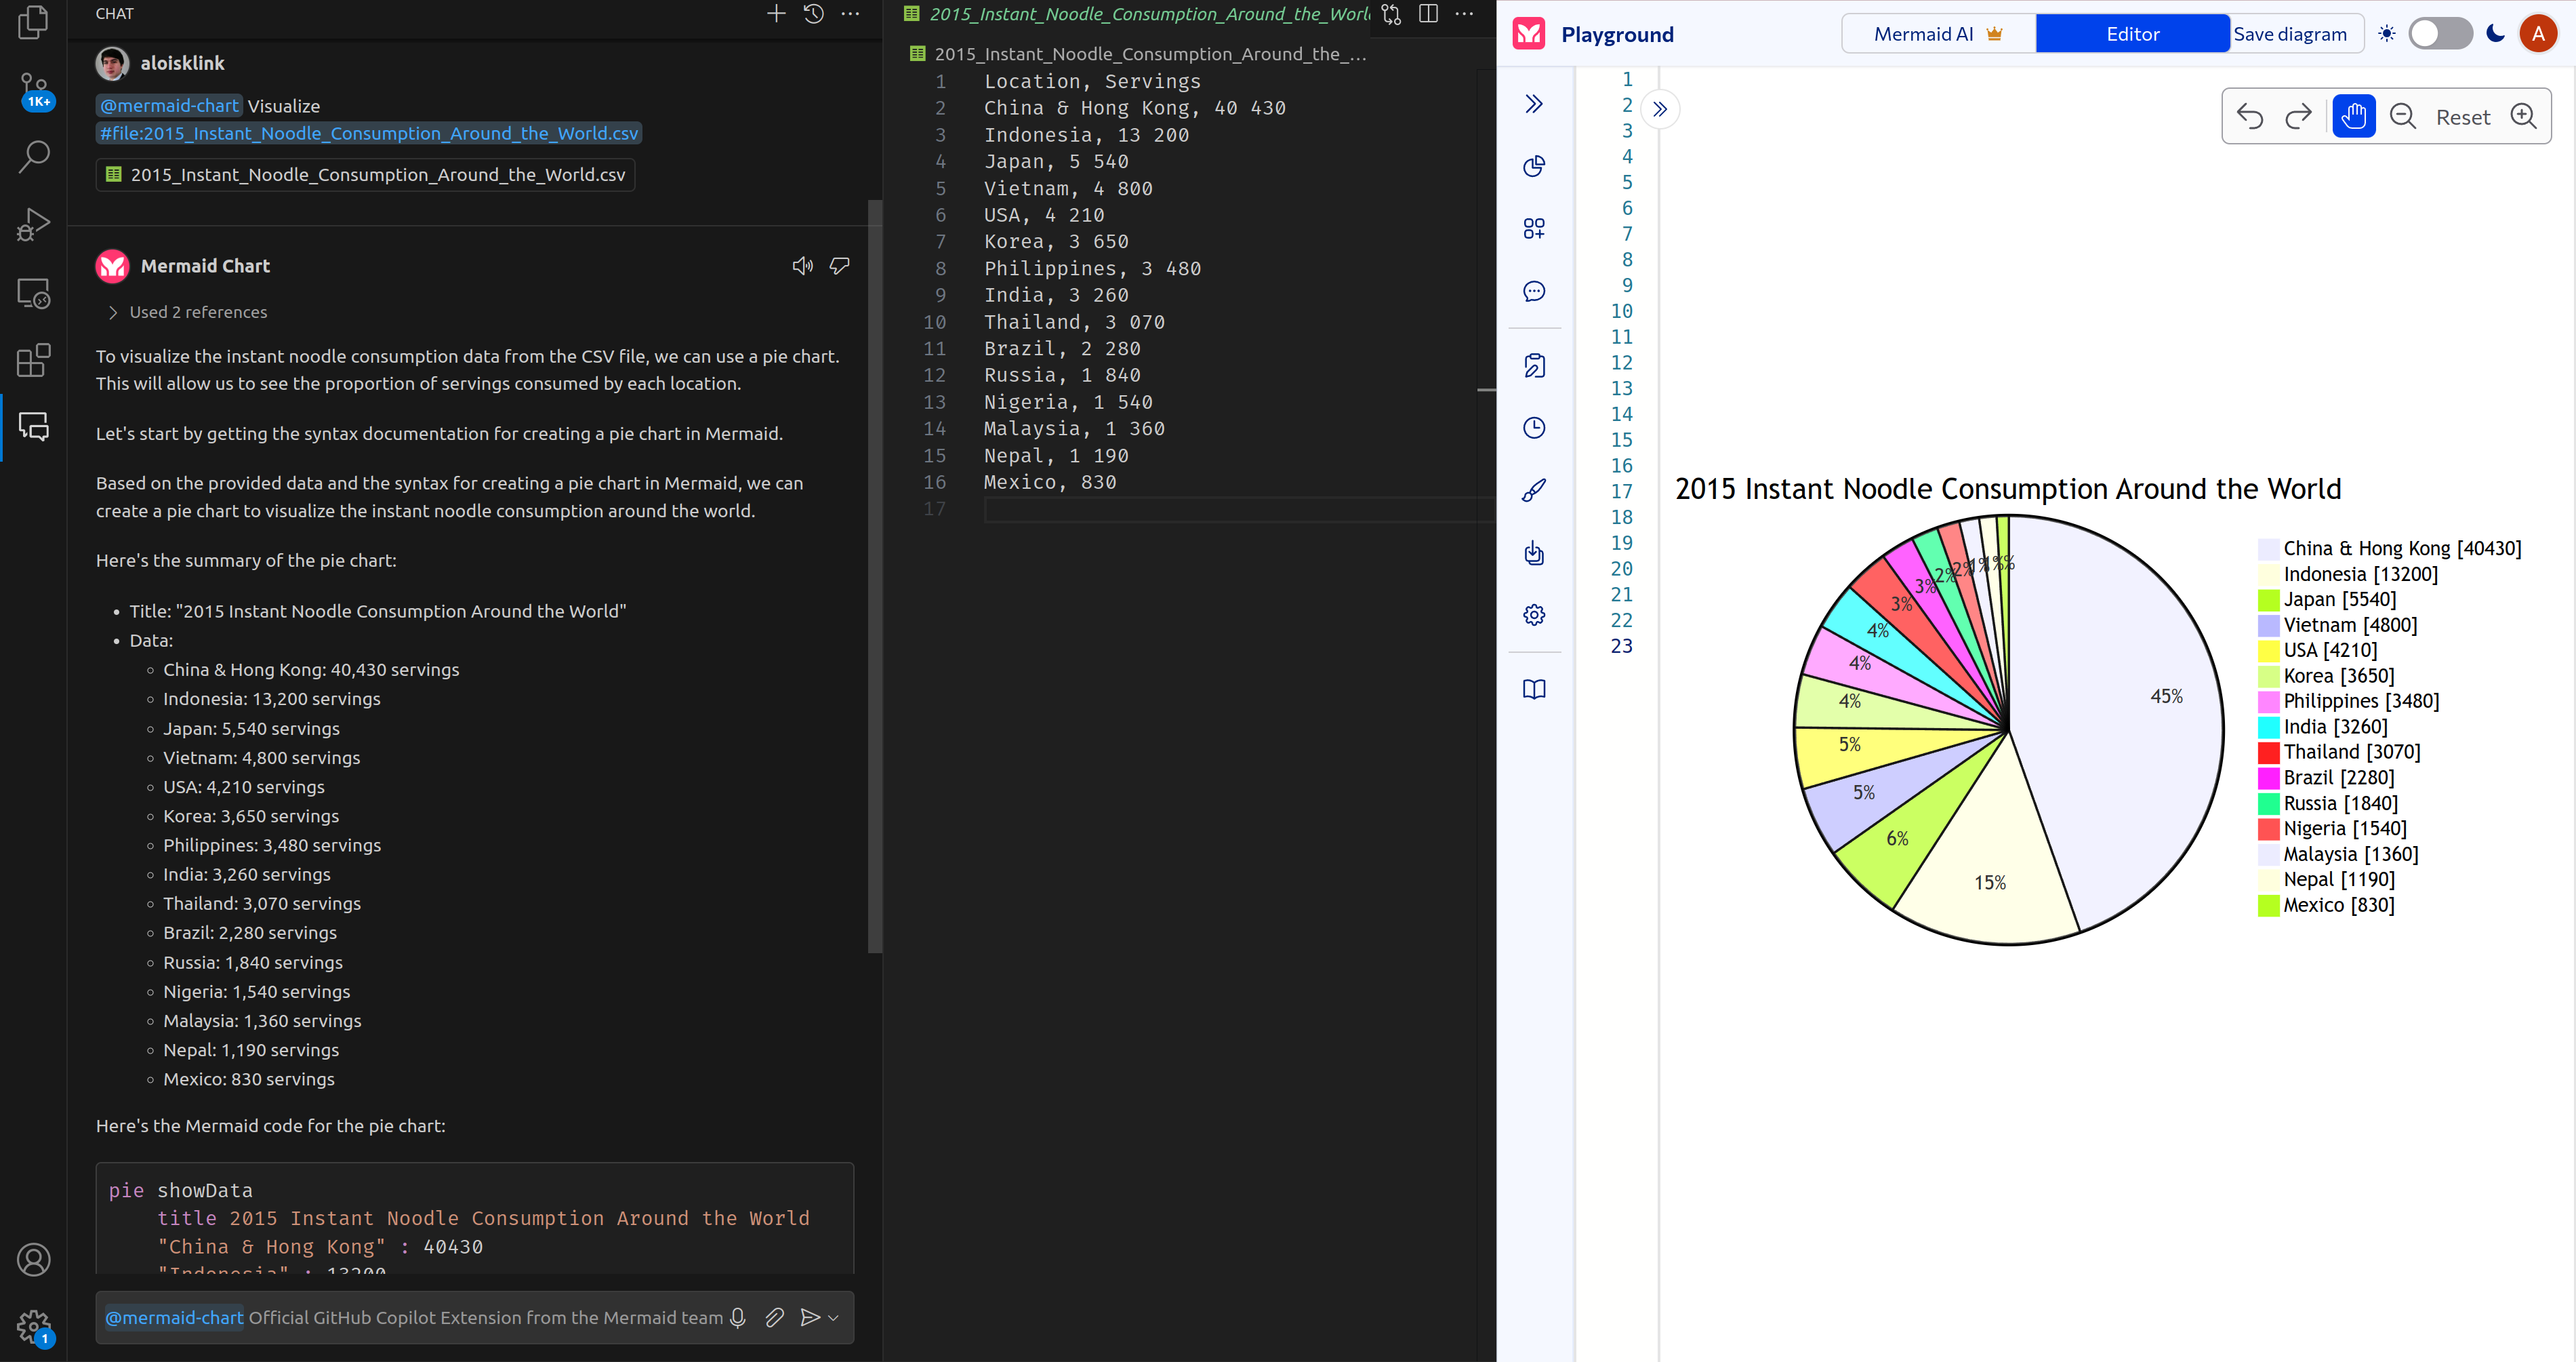Open the export download icon in Playground sidebar

click(x=1534, y=553)
